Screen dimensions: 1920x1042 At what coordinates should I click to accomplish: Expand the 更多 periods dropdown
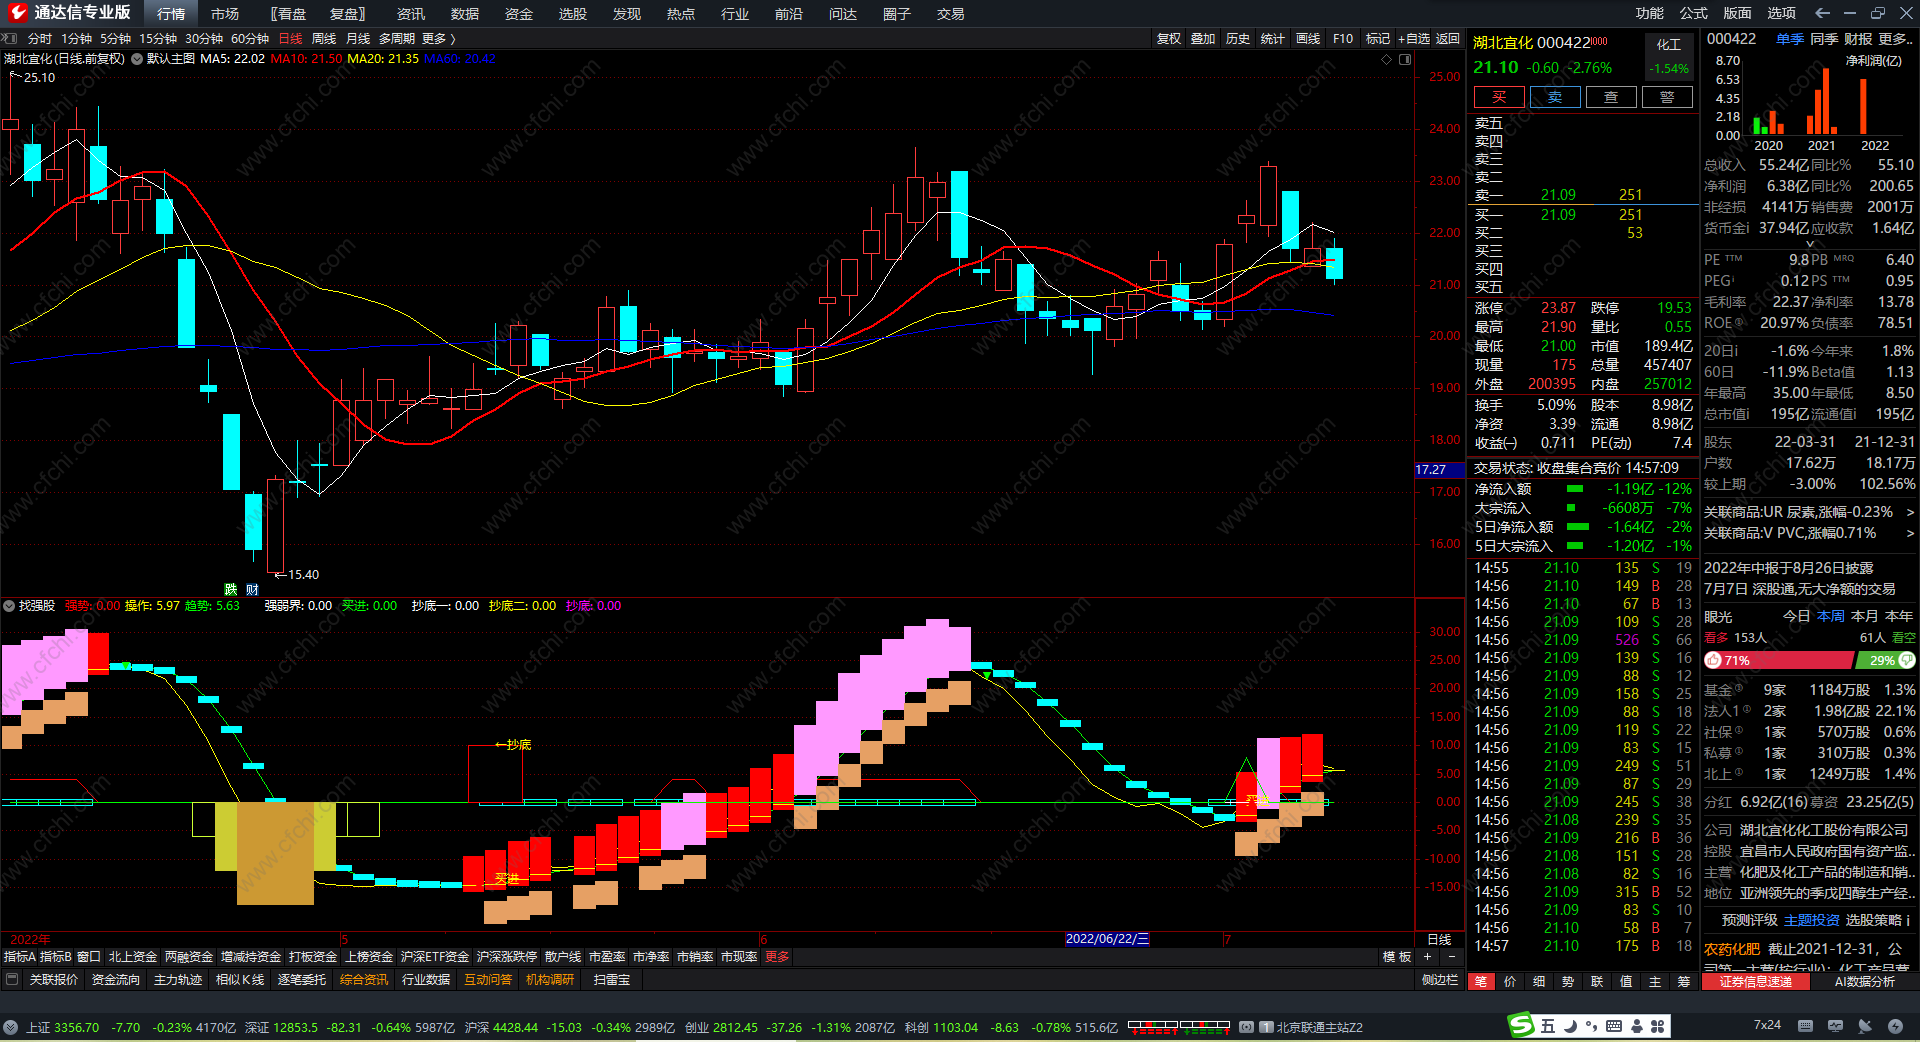pyautogui.click(x=439, y=39)
